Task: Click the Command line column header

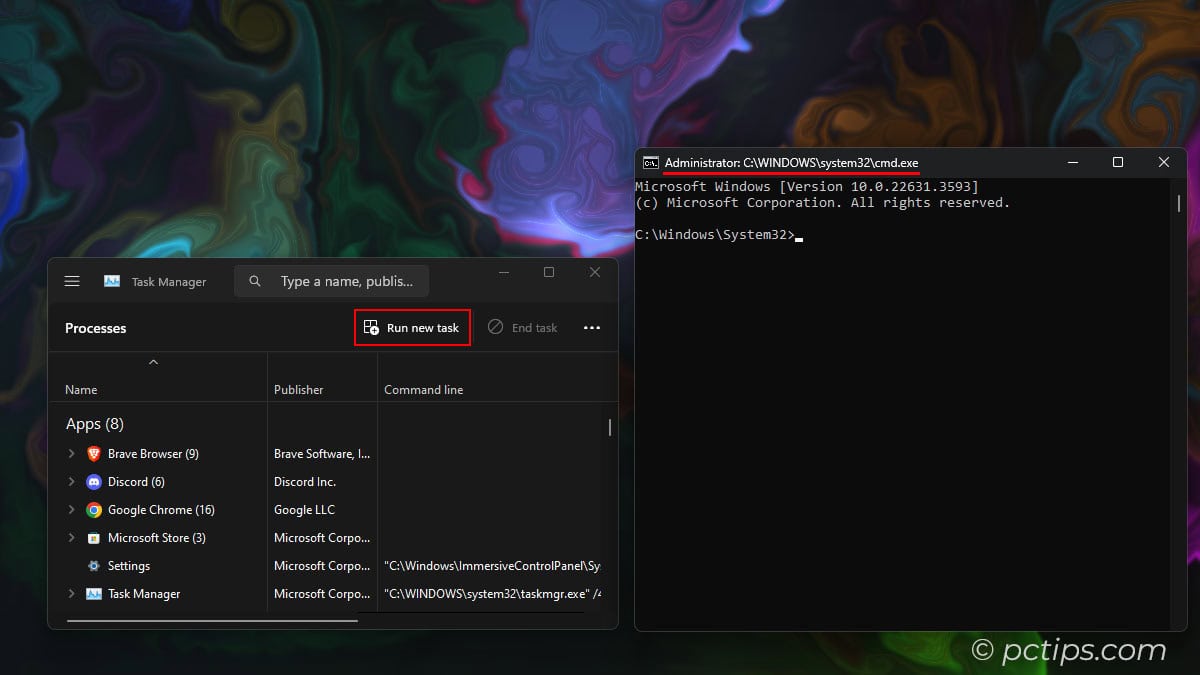Action: (x=424, y=390)
